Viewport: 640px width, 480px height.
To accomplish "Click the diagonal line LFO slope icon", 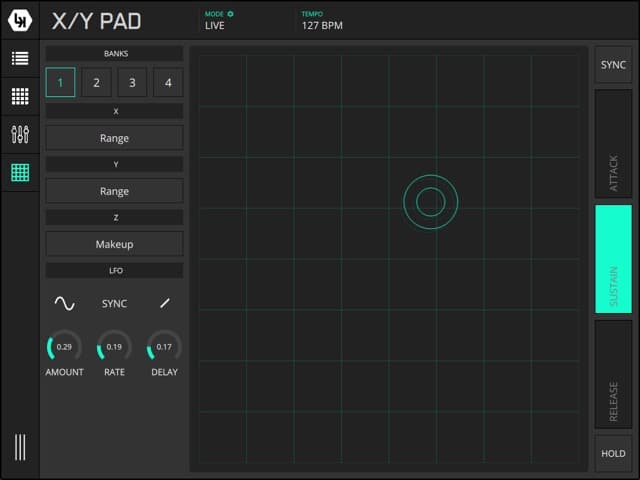I will click(165, 303).
